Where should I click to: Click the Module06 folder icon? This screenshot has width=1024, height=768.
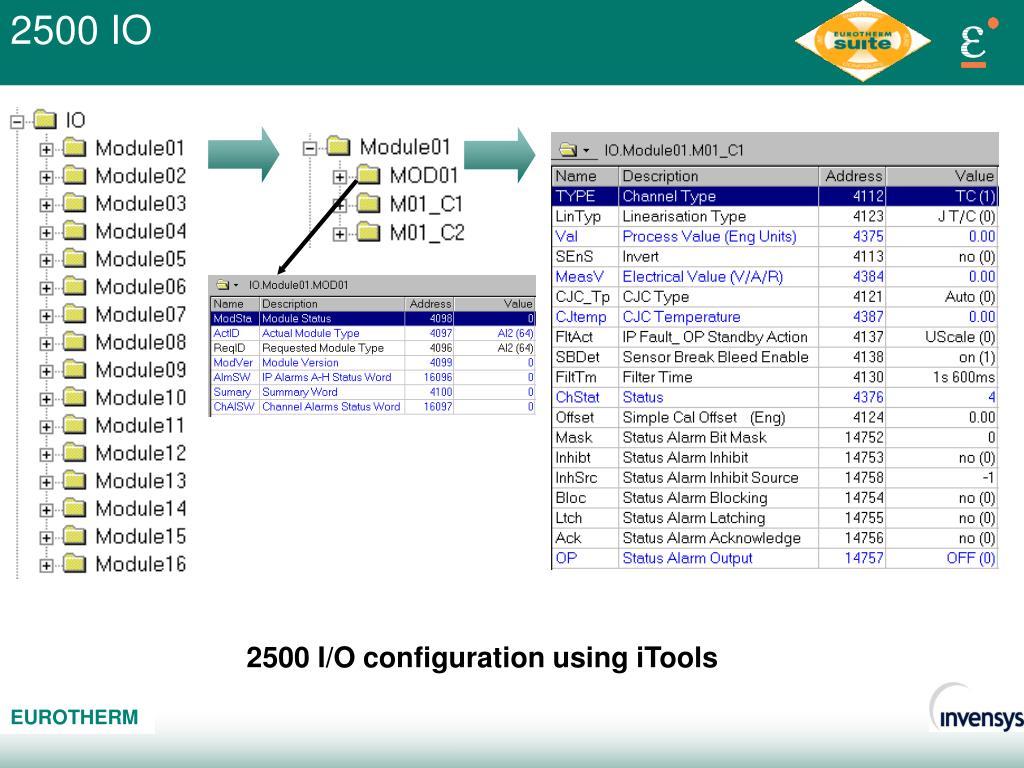click(74, 286)
